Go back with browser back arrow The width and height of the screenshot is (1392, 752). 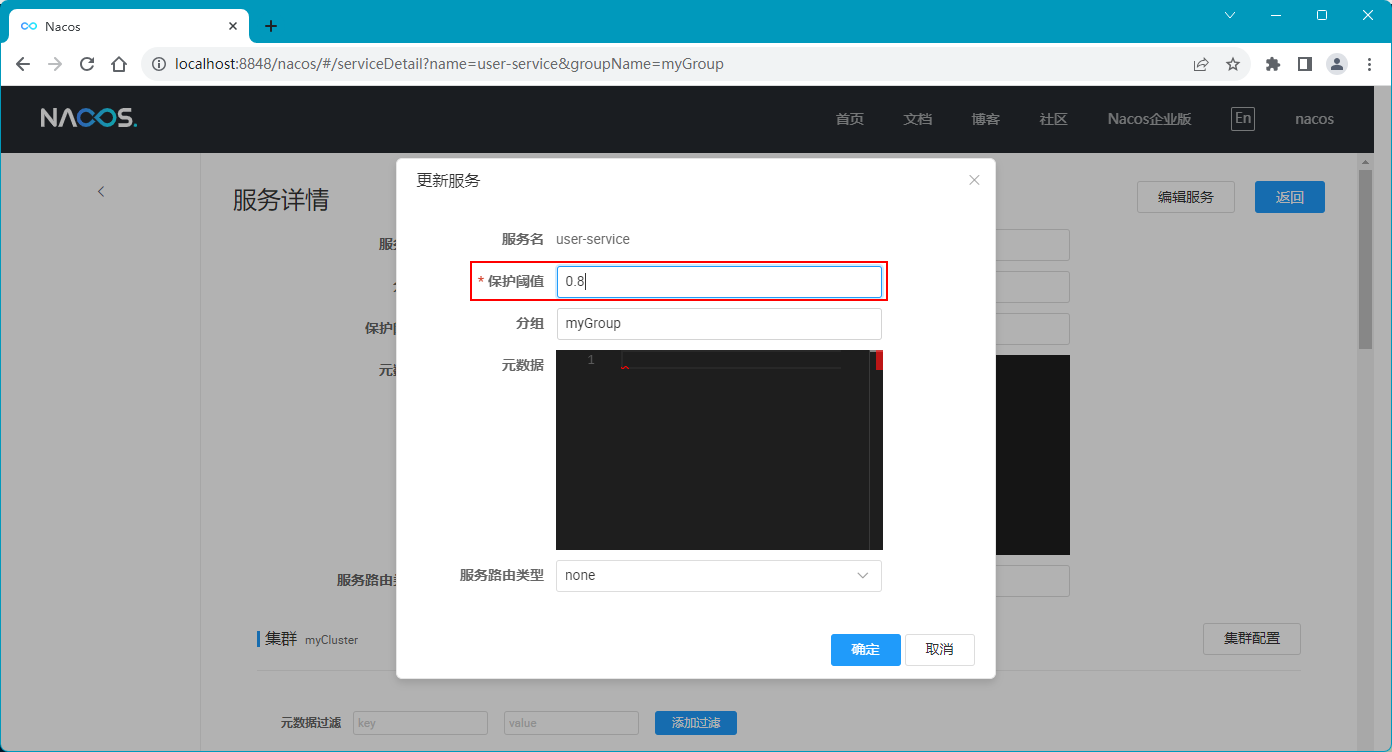(23, 64)
